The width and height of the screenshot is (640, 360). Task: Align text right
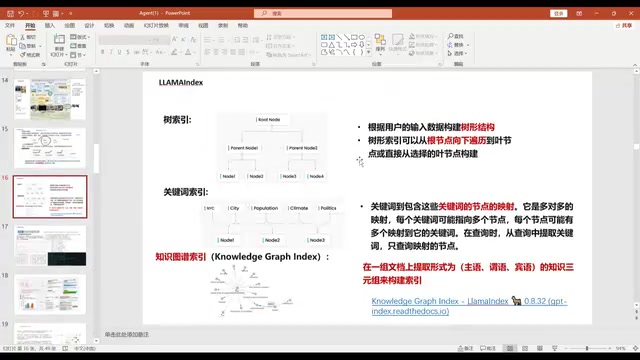(x=224, y=52)
